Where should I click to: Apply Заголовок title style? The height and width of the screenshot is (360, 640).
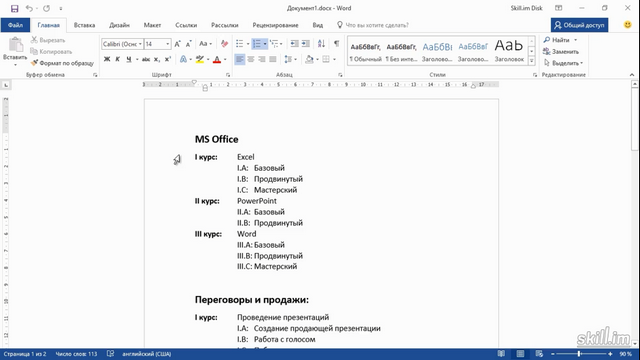[509, 51]
